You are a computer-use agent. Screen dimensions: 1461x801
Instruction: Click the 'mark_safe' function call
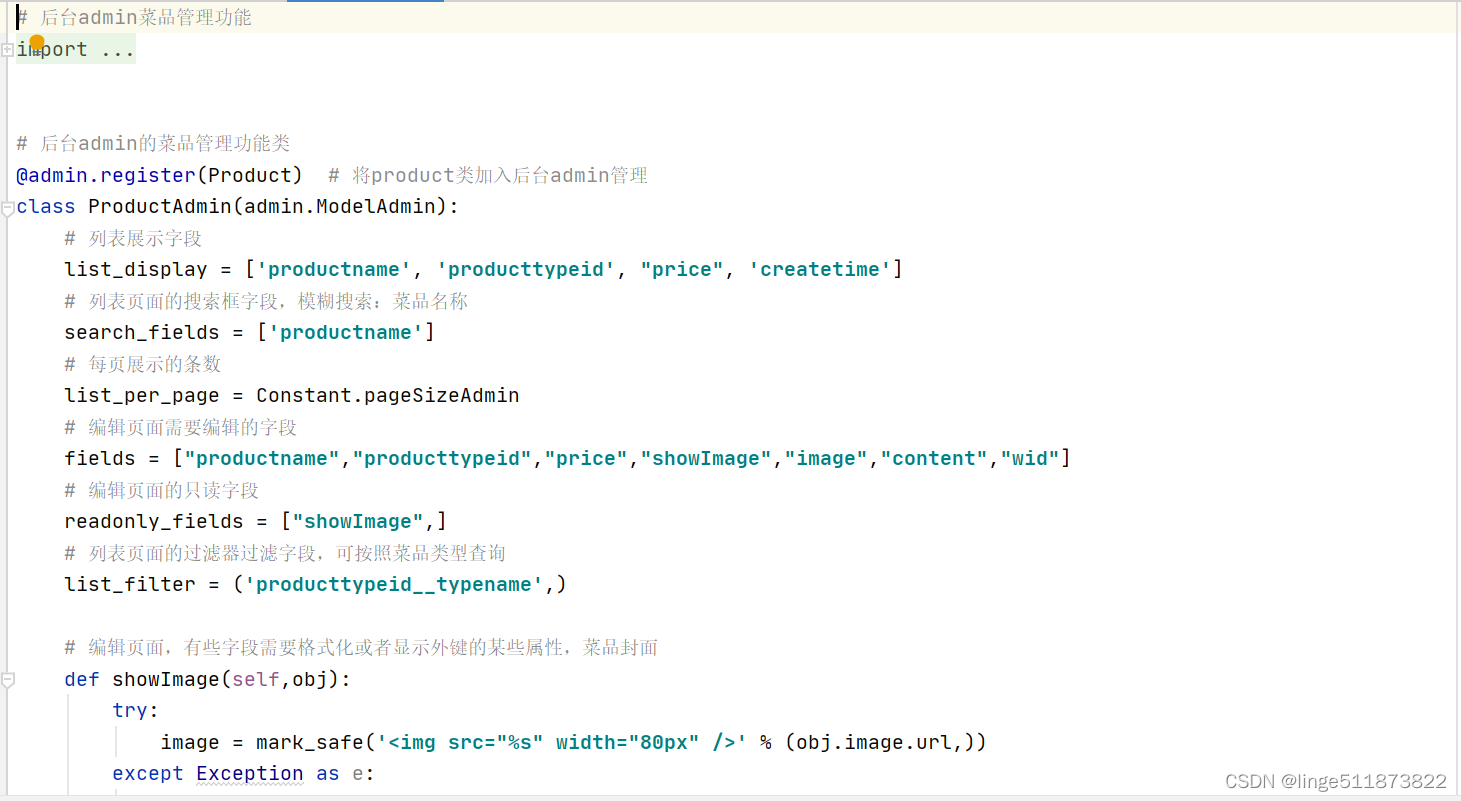[310, 742]
